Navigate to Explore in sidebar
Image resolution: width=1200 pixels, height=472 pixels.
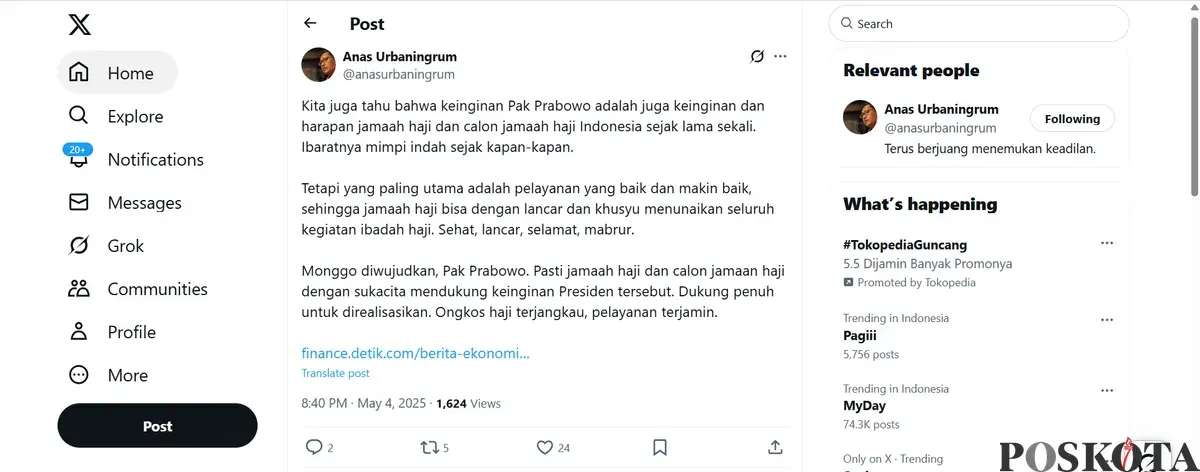(x=135, y=117)
